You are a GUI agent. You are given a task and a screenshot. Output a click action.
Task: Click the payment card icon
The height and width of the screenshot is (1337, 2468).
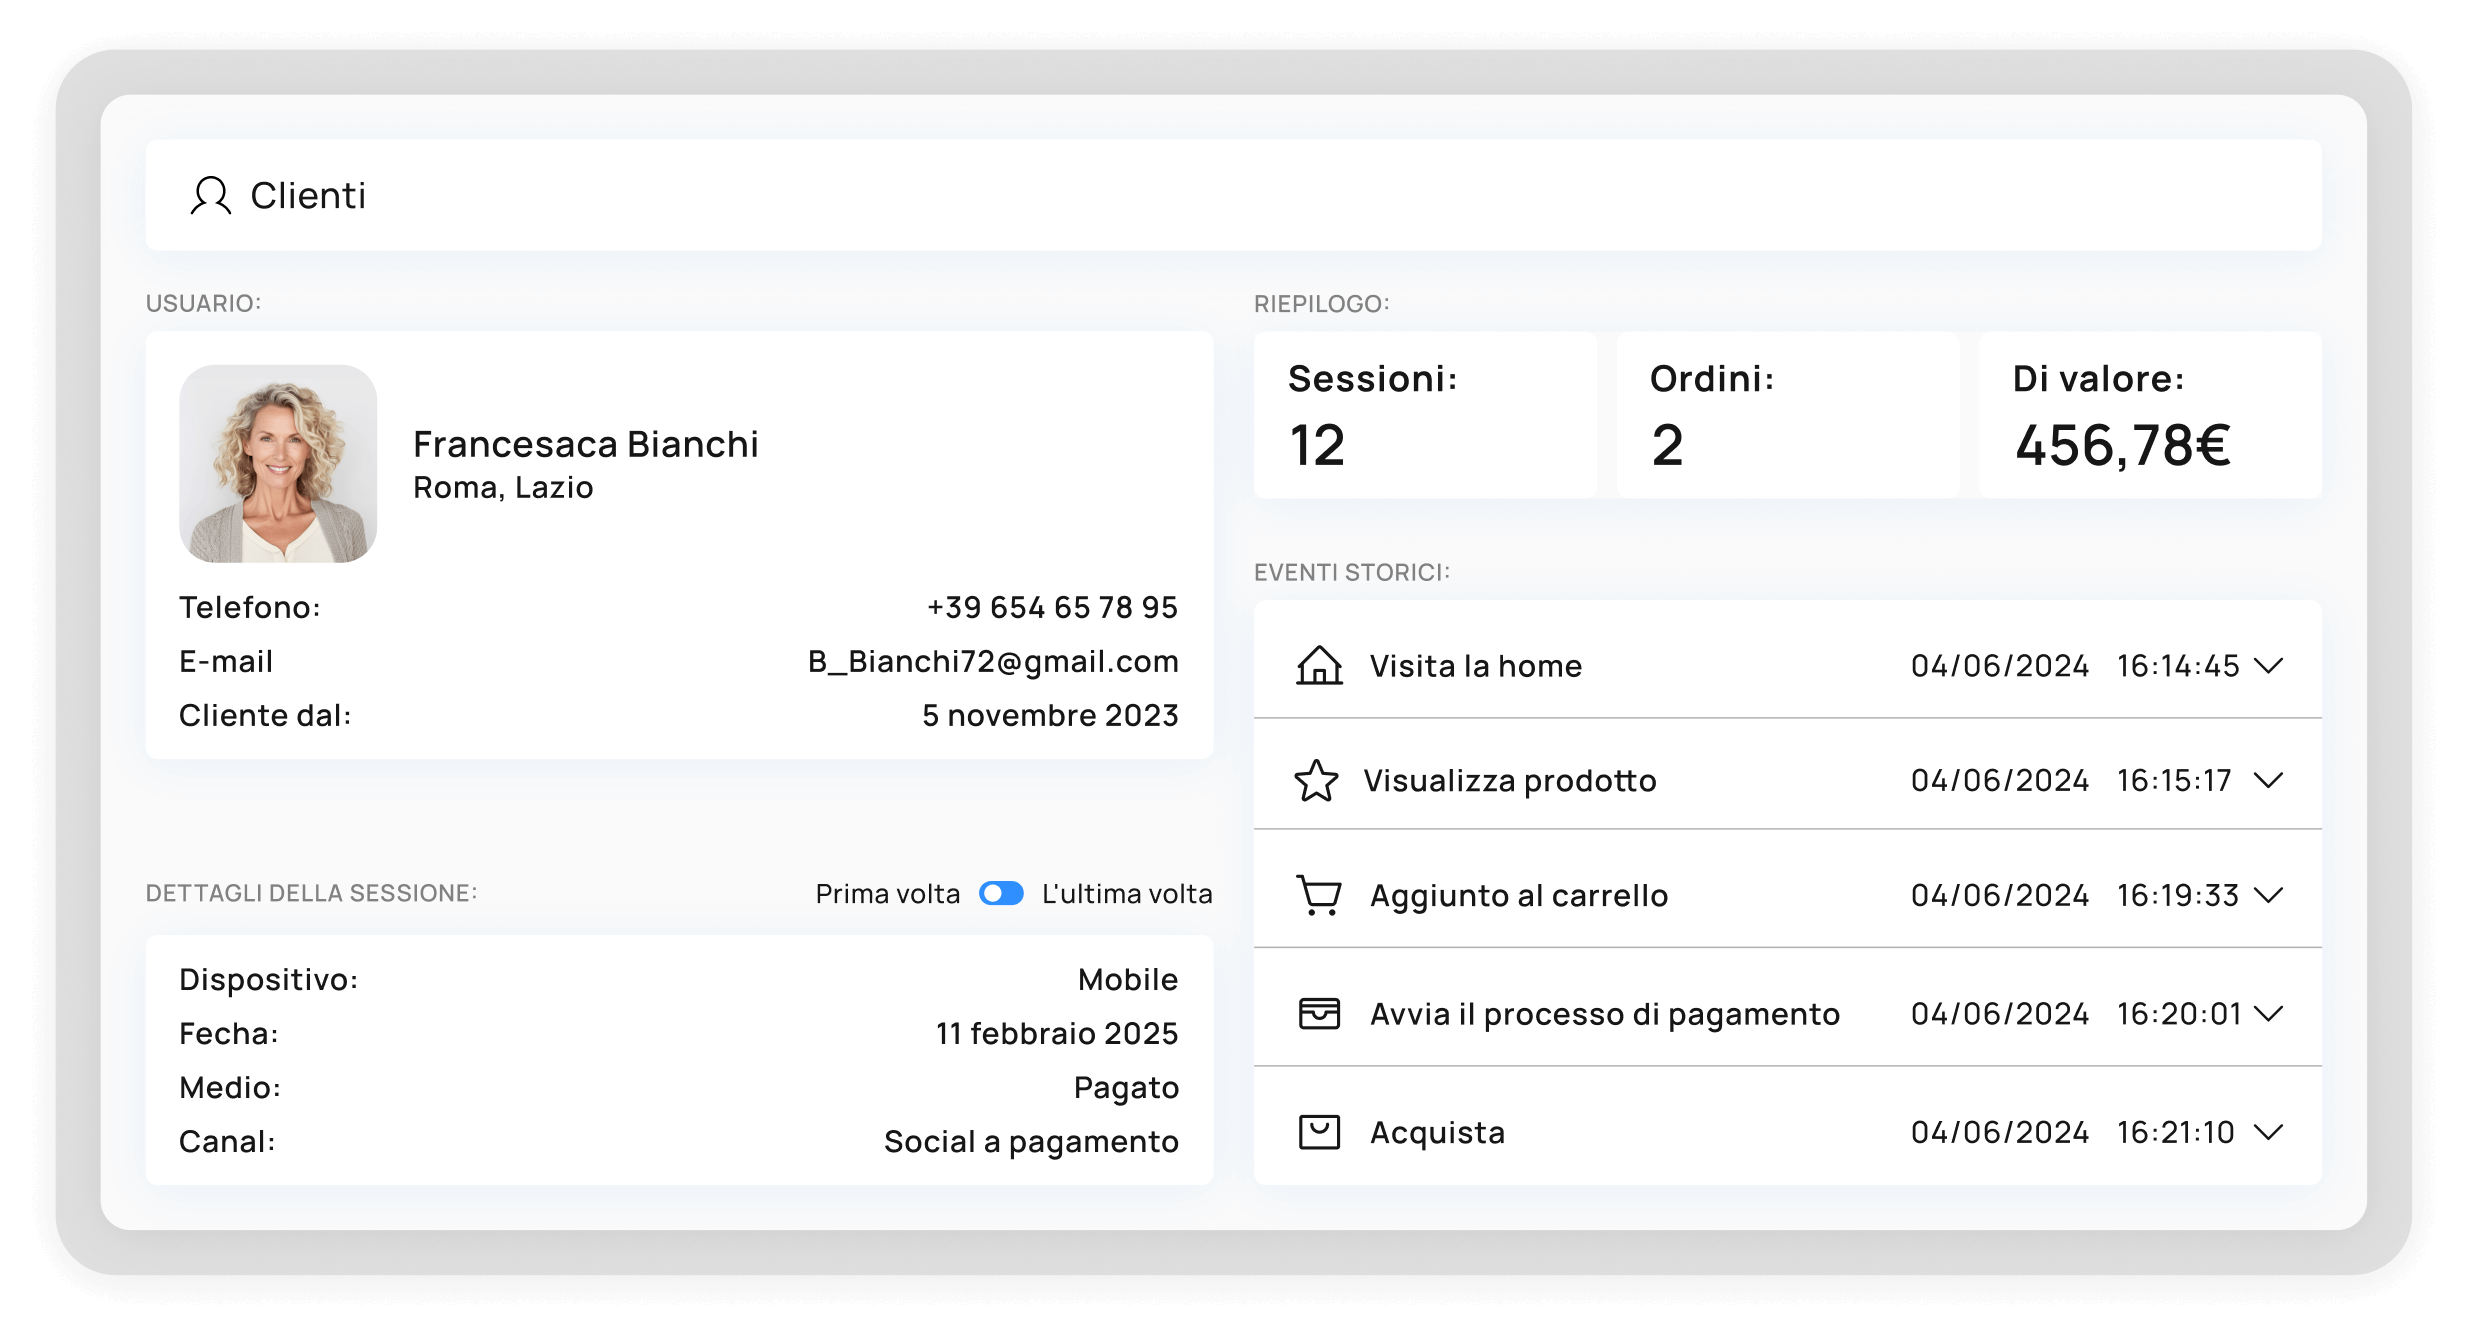pos(1319,1013)
